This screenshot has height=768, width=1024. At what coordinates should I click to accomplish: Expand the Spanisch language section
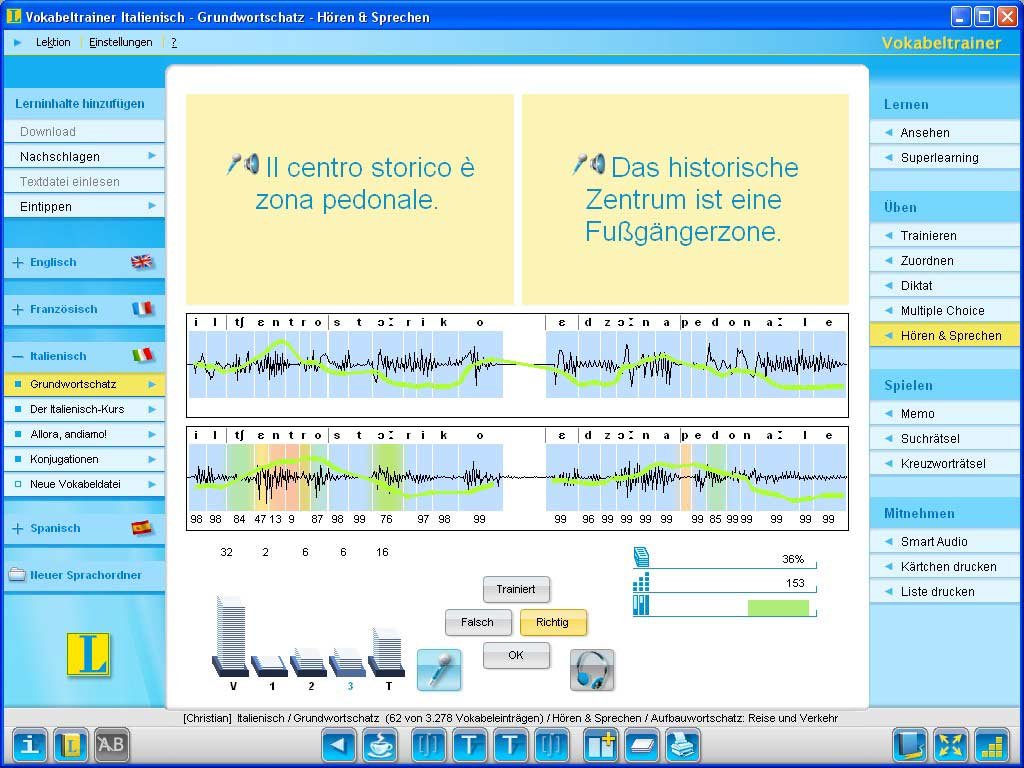click(18, 528)
